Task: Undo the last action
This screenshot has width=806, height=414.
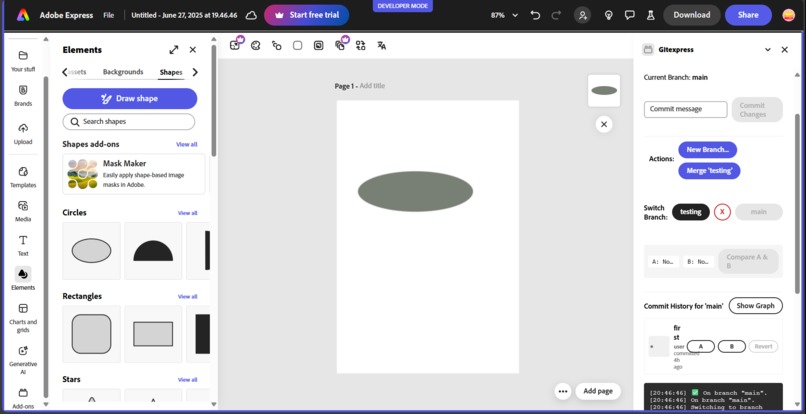Action: click(535, 15)
